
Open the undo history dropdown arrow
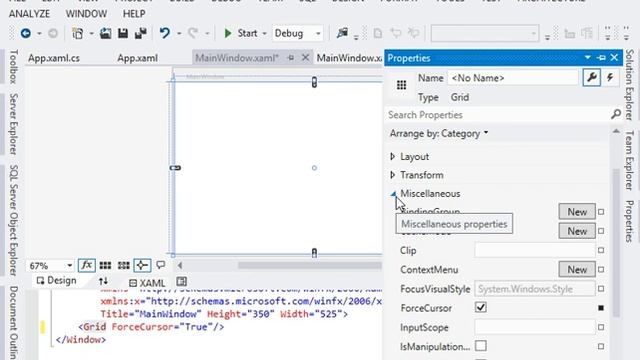[179, 33]
